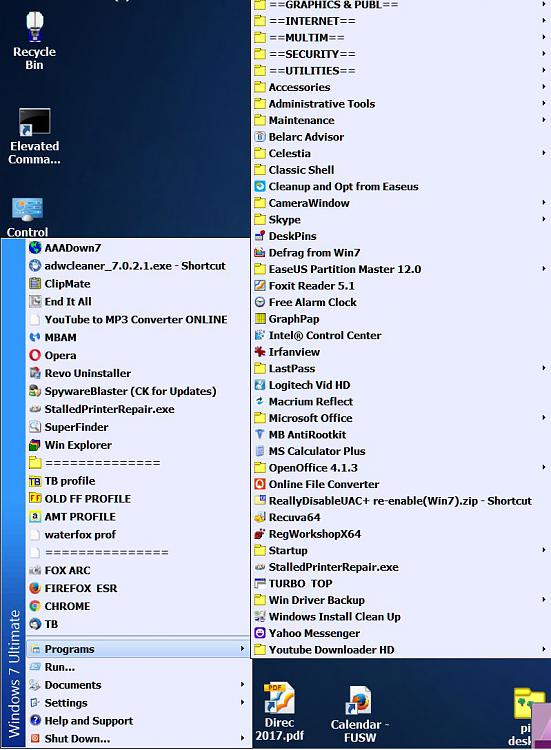Expand the Documents submenu arrow
The width and height of the screenshot is (551, 750).
tap(242, 685)
